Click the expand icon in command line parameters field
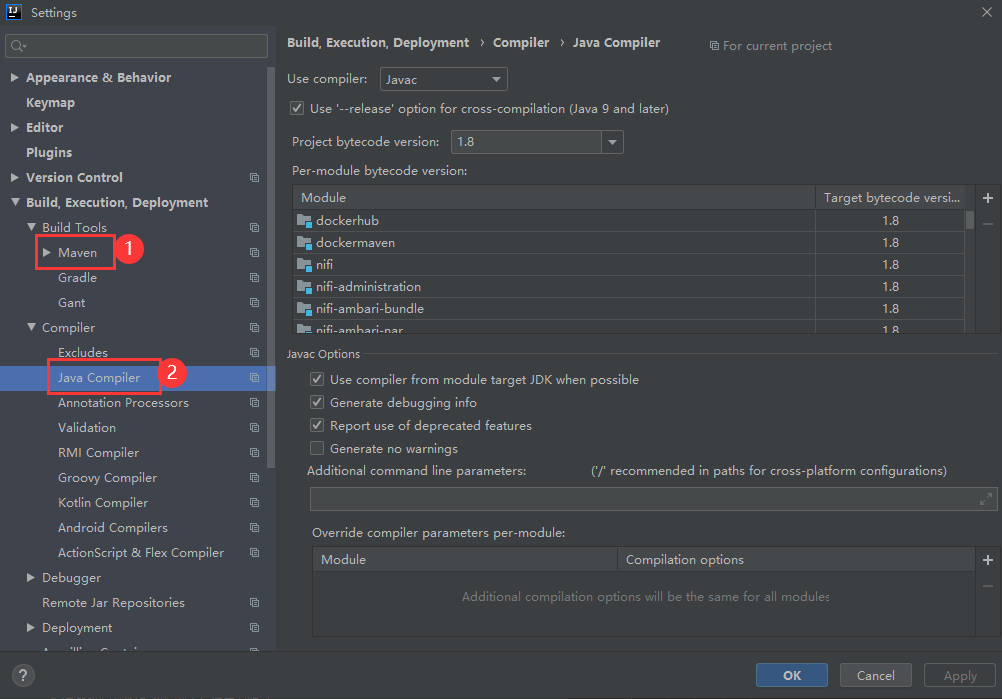 (986, 499)
